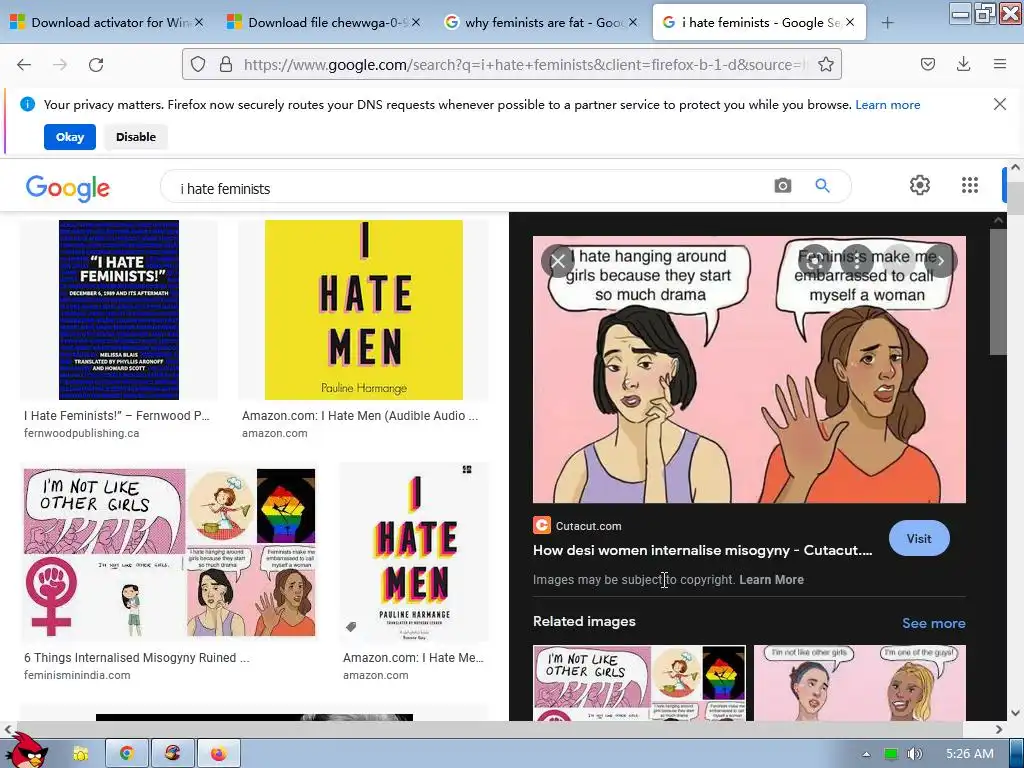The width and height of the screenshot is (1024, 768).
Task: Open the Google apps grid
Action: [x=970, y=185]
